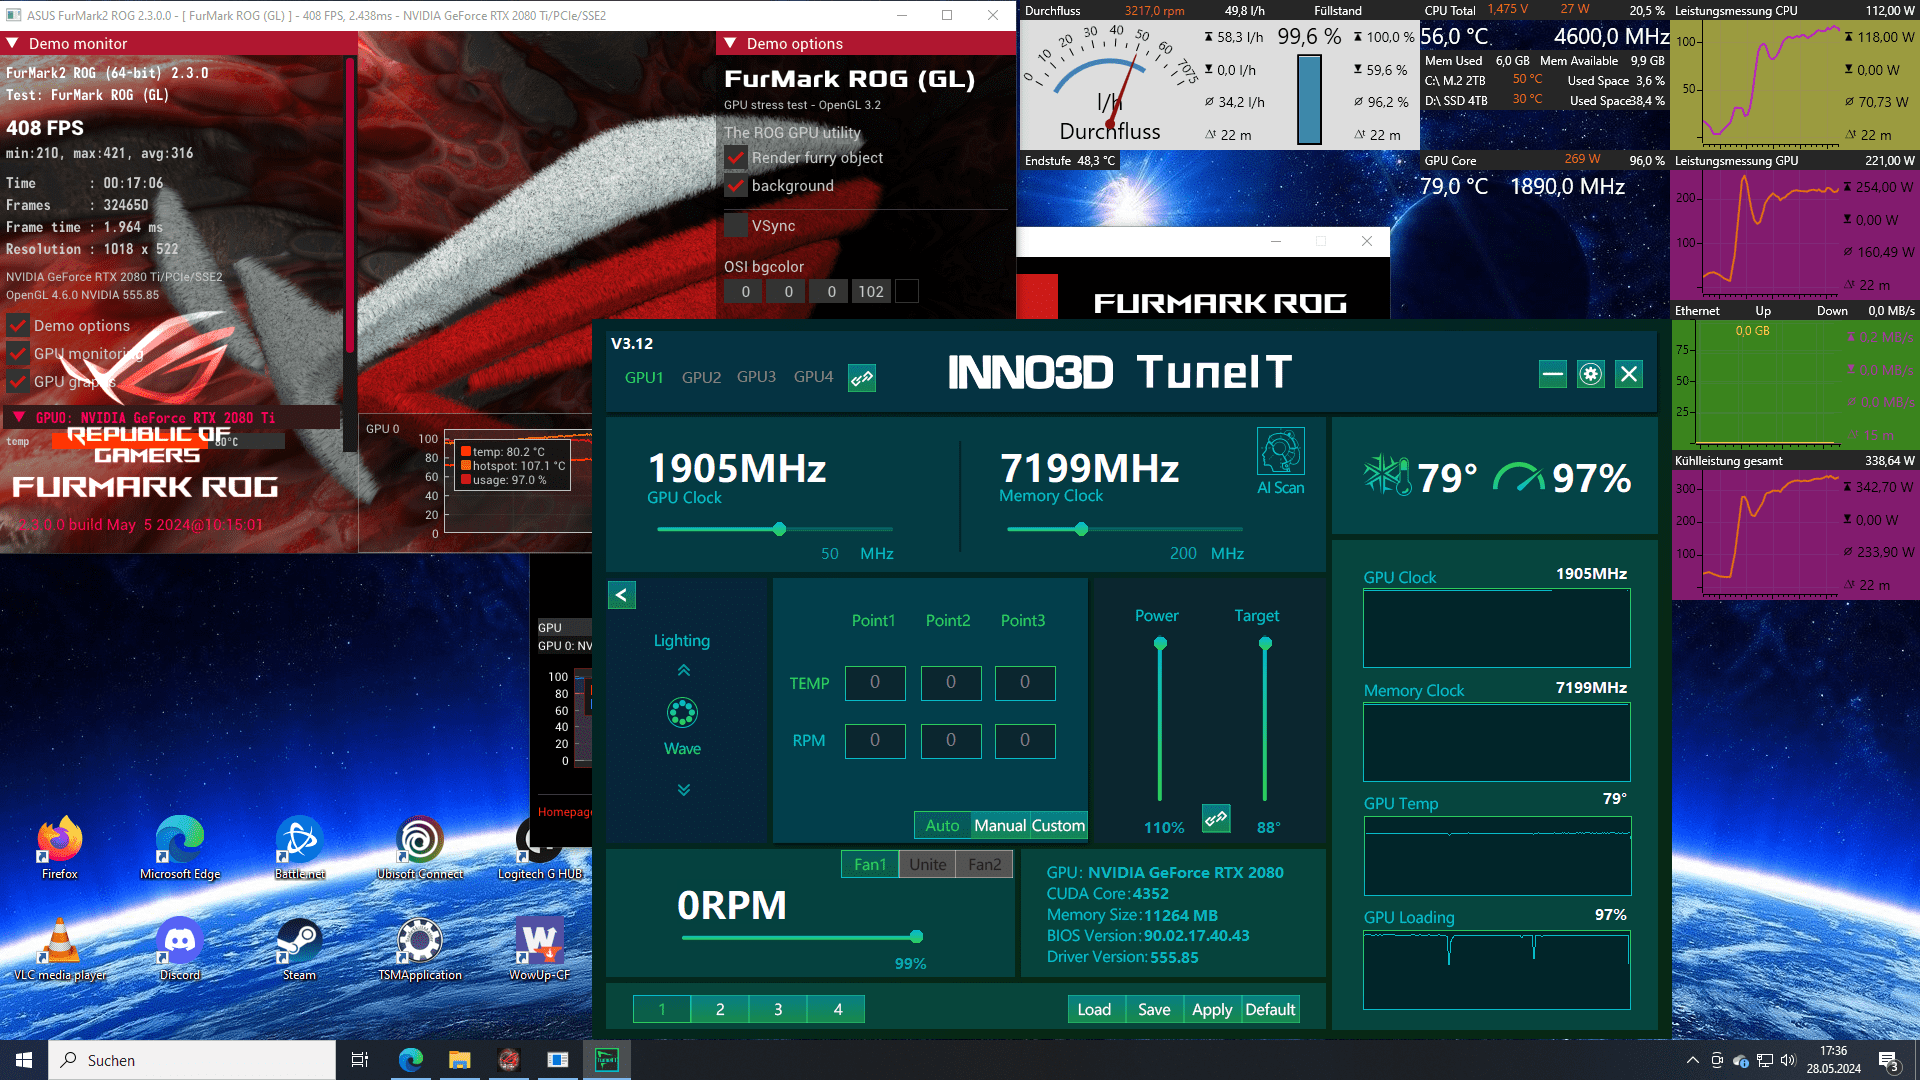
Task: Show hidden system tray icons
Action: [x=1692, y=1060]
